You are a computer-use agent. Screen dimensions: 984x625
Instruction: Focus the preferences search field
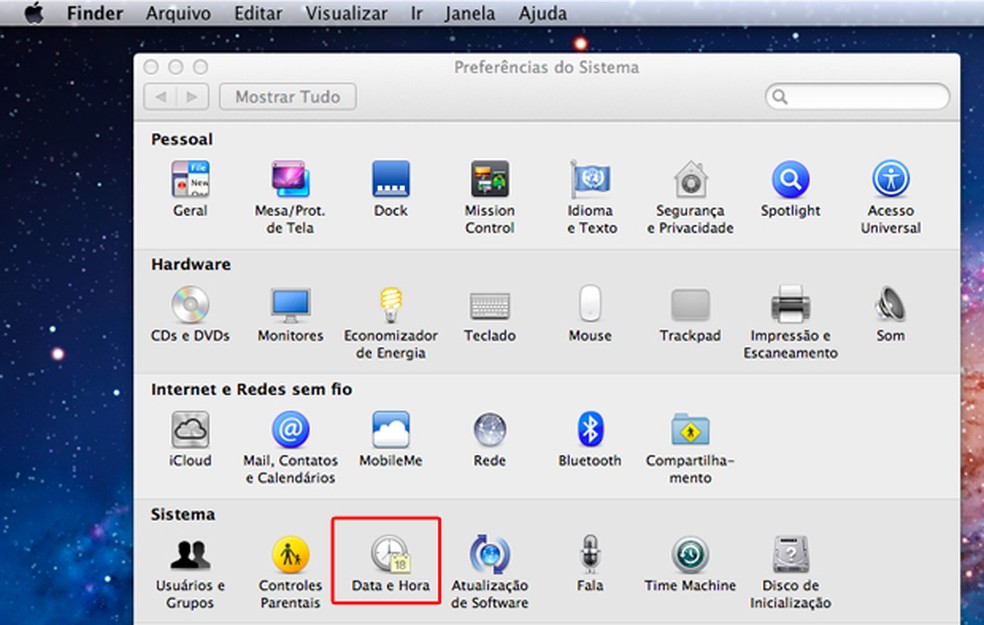(x=857, y=97)
